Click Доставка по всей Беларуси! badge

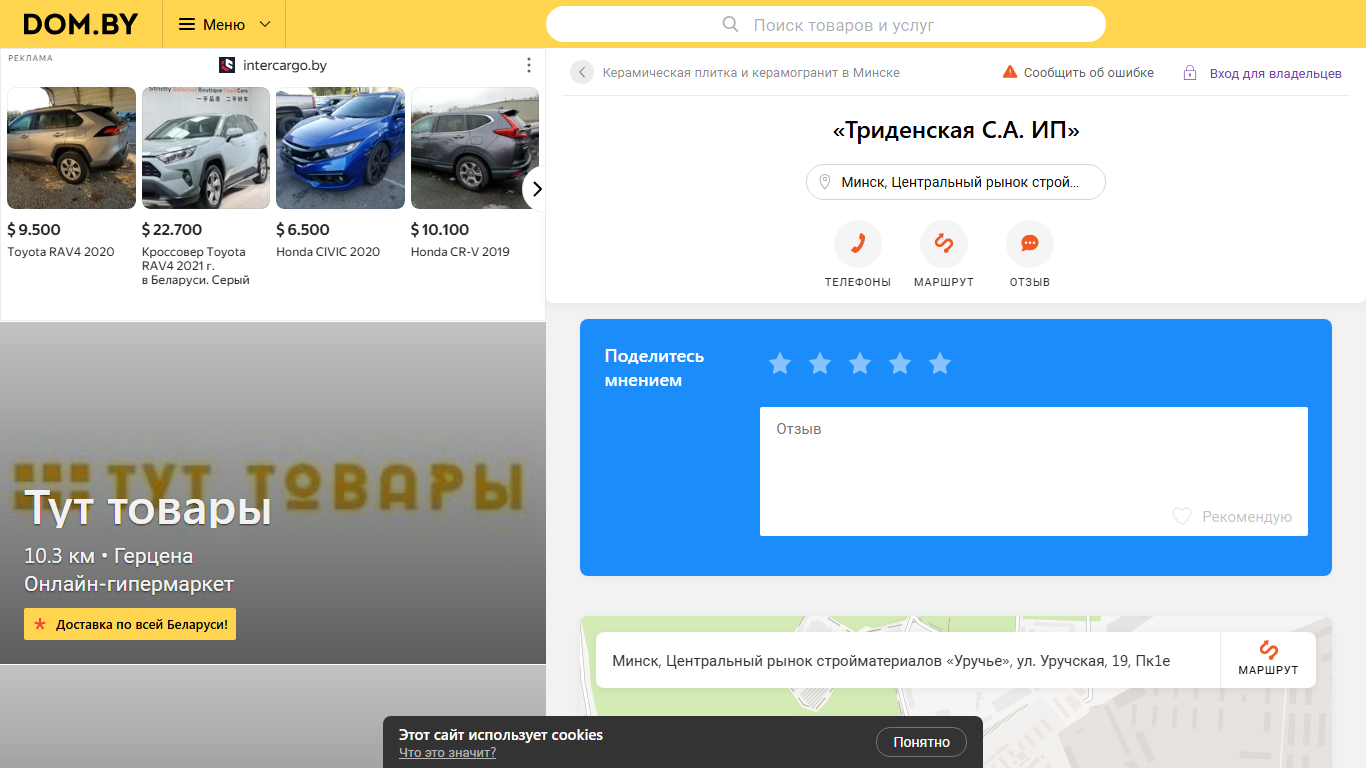coord(130,624)
